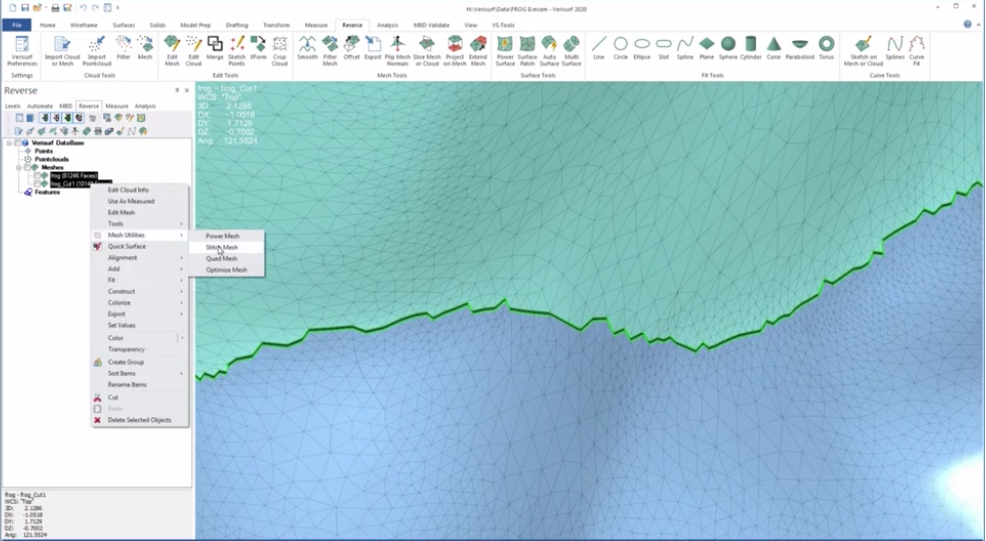Viewport: 986px width, 541px height.
Task: Click Flip Mesh Normals
Action: click(397, 50)
